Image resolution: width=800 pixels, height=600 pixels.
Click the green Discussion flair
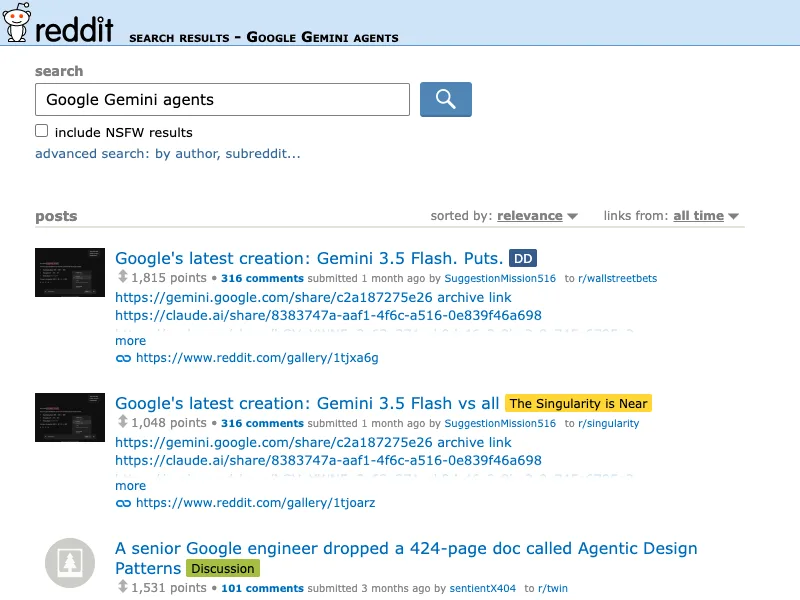[x=223, y=568]
